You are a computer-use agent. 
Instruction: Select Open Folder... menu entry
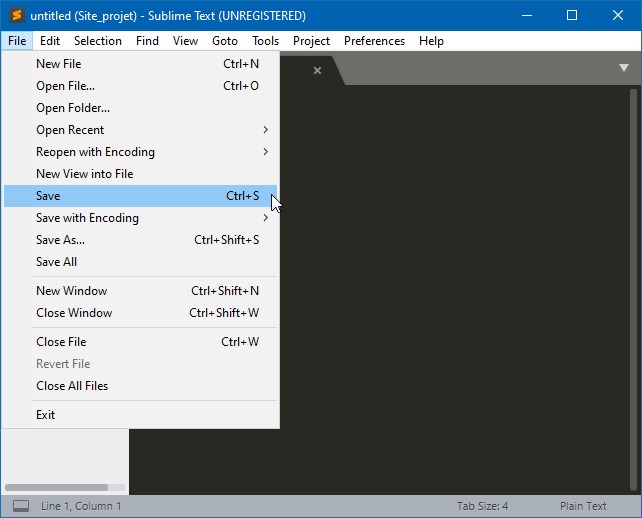coord(140,108)
